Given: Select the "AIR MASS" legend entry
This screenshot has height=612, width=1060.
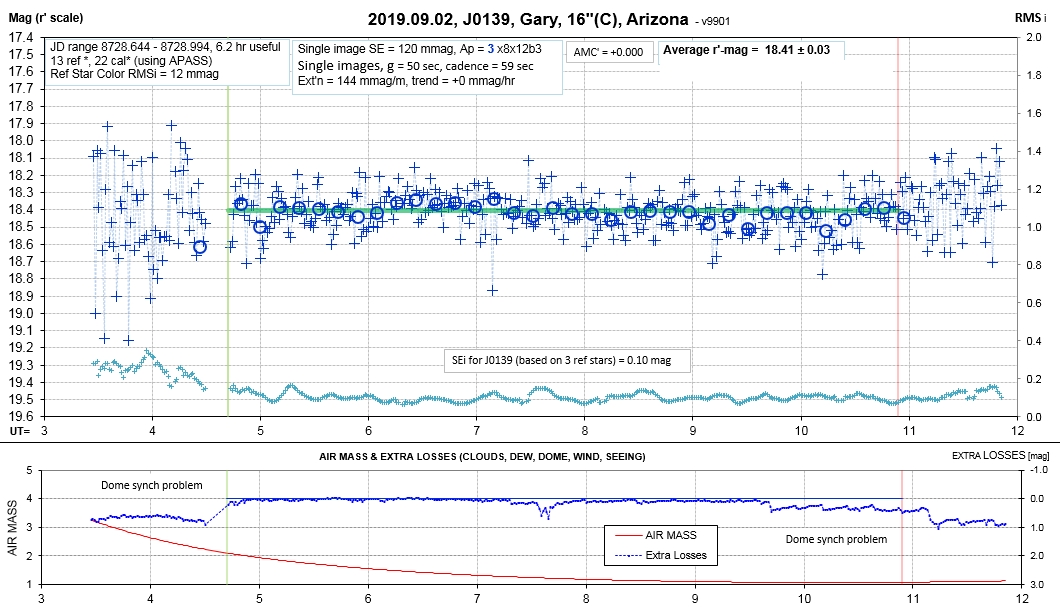Looking at the screenshot, I should coord(671,535).
